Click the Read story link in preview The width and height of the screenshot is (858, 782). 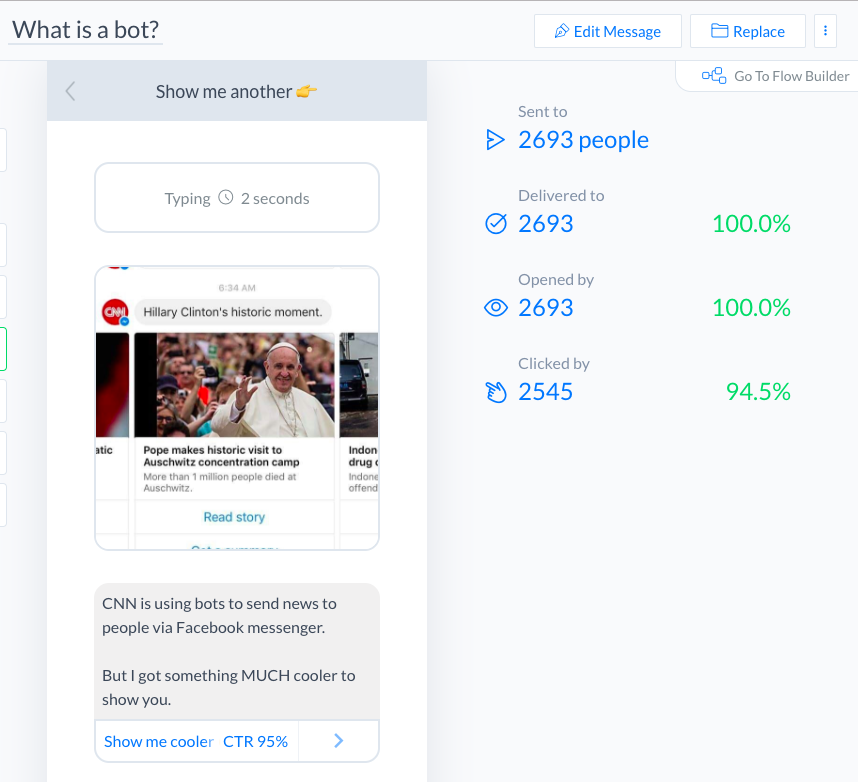(234, 517)
